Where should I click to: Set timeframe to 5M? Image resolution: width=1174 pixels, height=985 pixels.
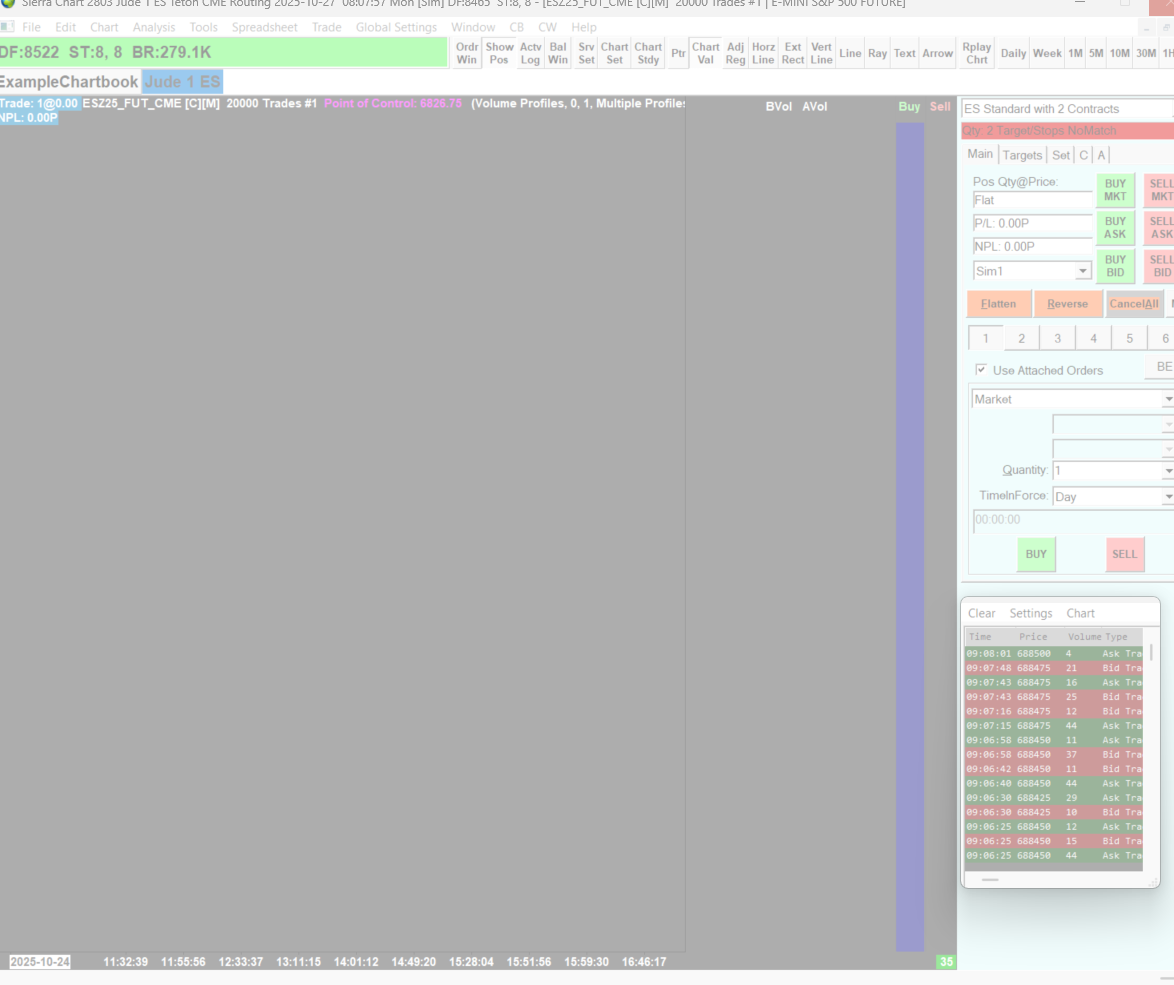point(1096,53)
